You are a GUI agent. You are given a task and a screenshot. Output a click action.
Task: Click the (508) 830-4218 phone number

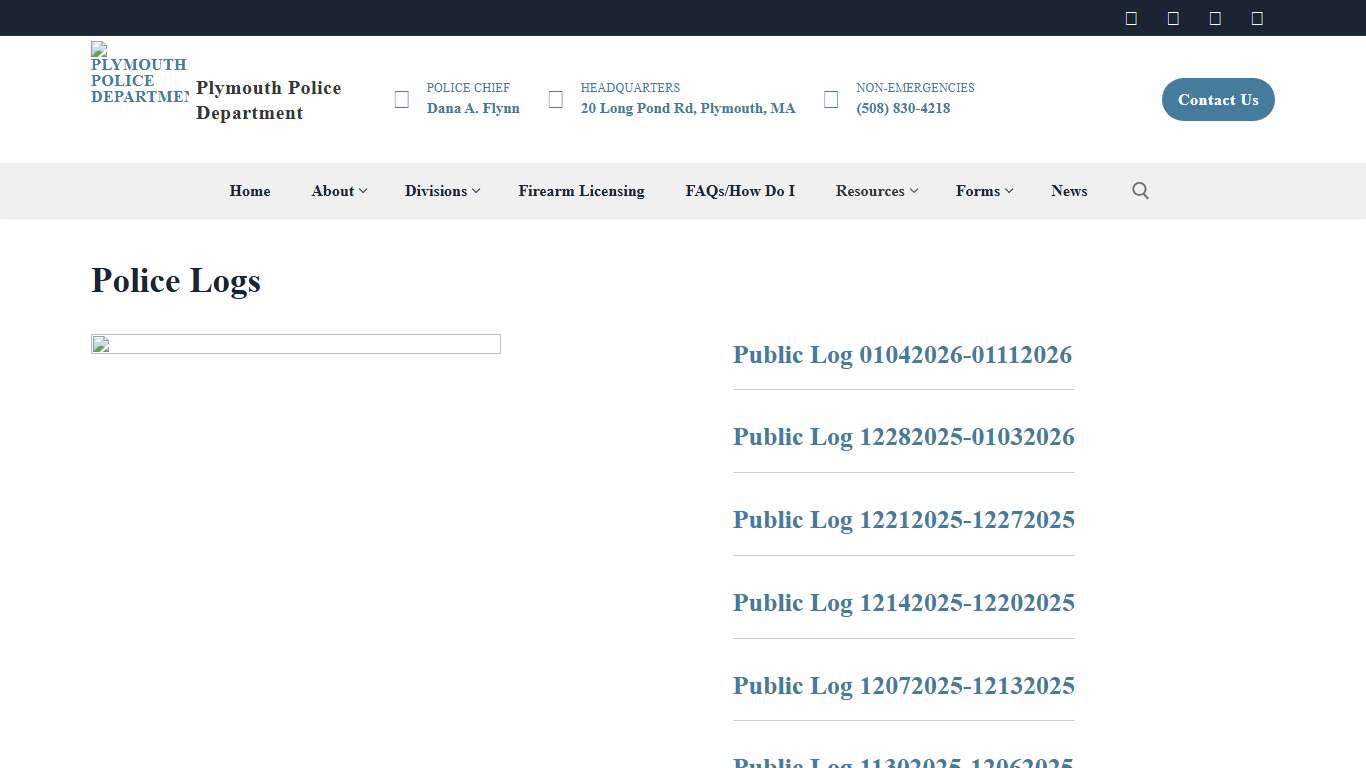[903, 108]
